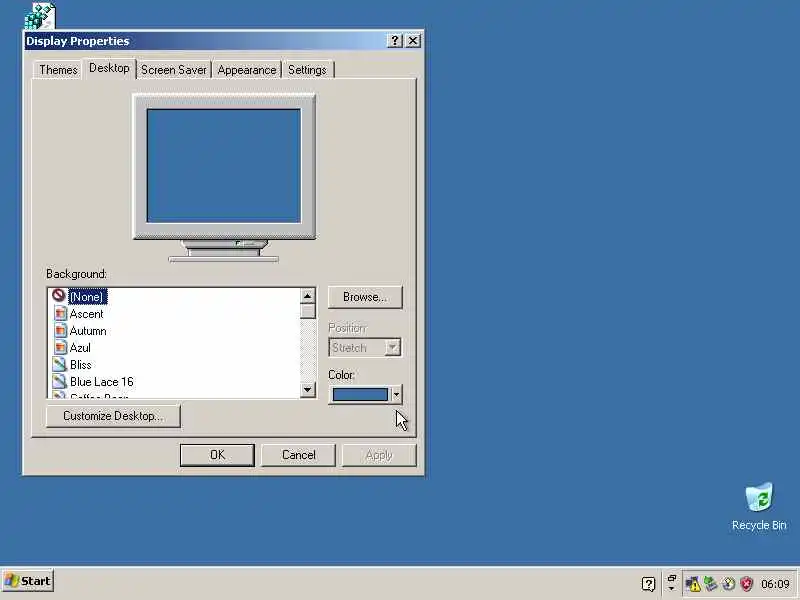Click the Cancel button
This screenshot has width=800, height=600.
pyautogui.click(x=298, y=455)
